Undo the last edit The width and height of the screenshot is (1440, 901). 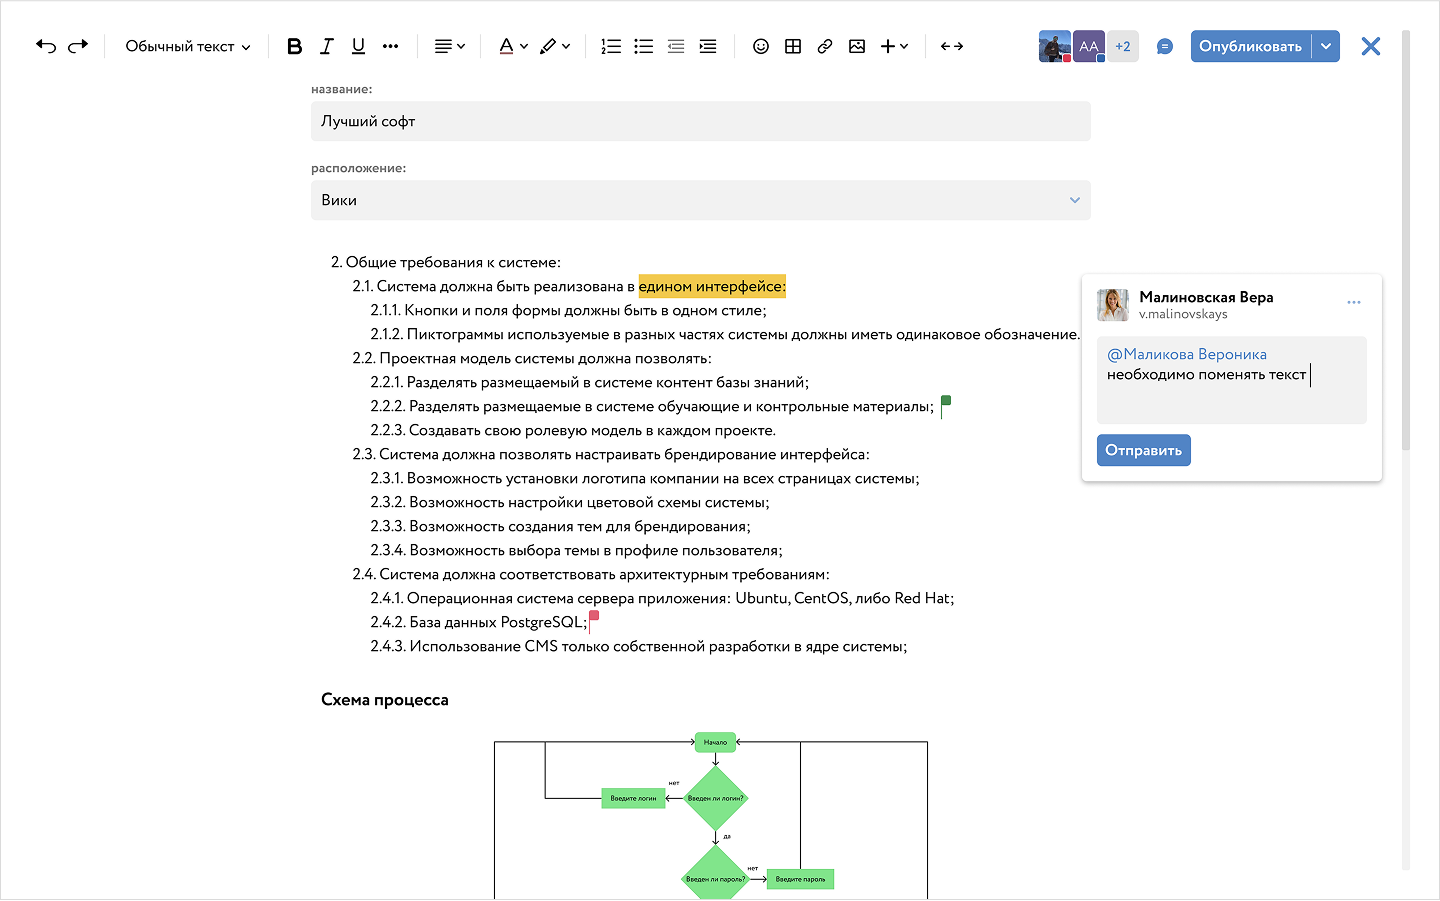click(46, 46)
